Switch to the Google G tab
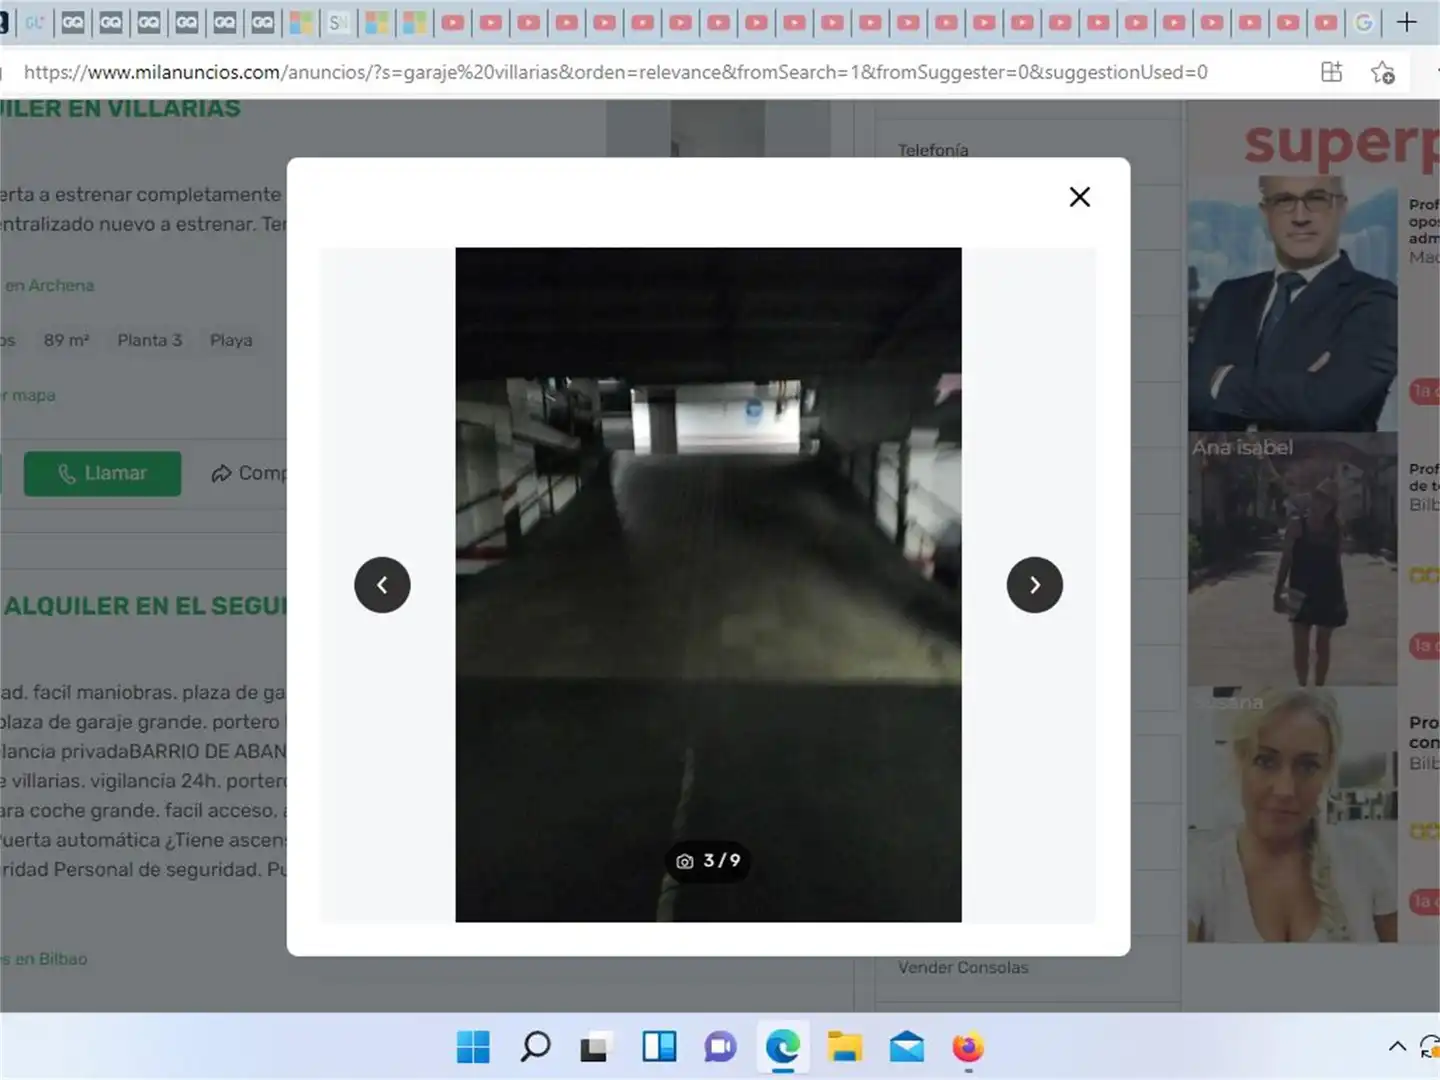Viewport: 1440px width, 1080px height. click(1364, 22)
